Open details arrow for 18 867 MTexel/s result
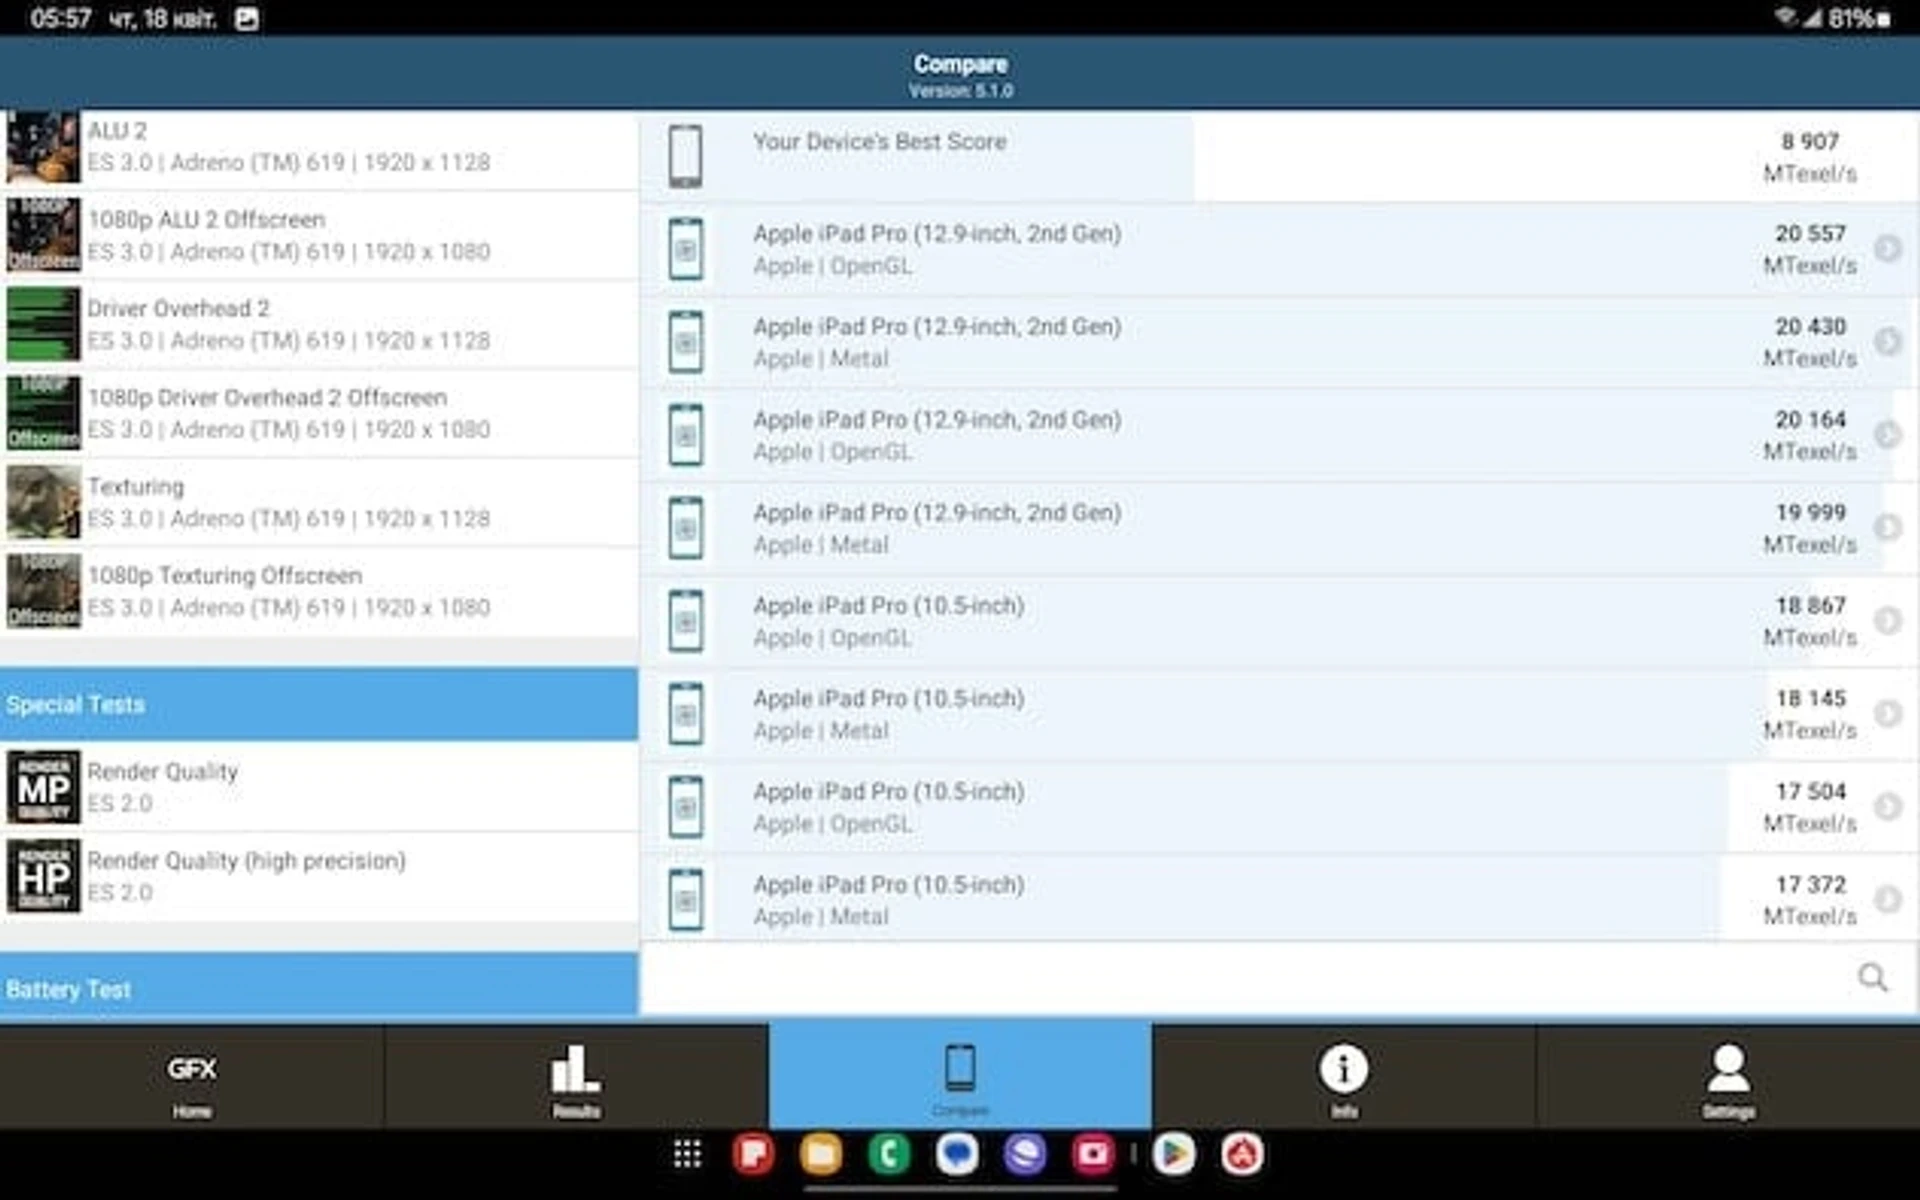Screen dimensions: 1920x1200 1887,620
